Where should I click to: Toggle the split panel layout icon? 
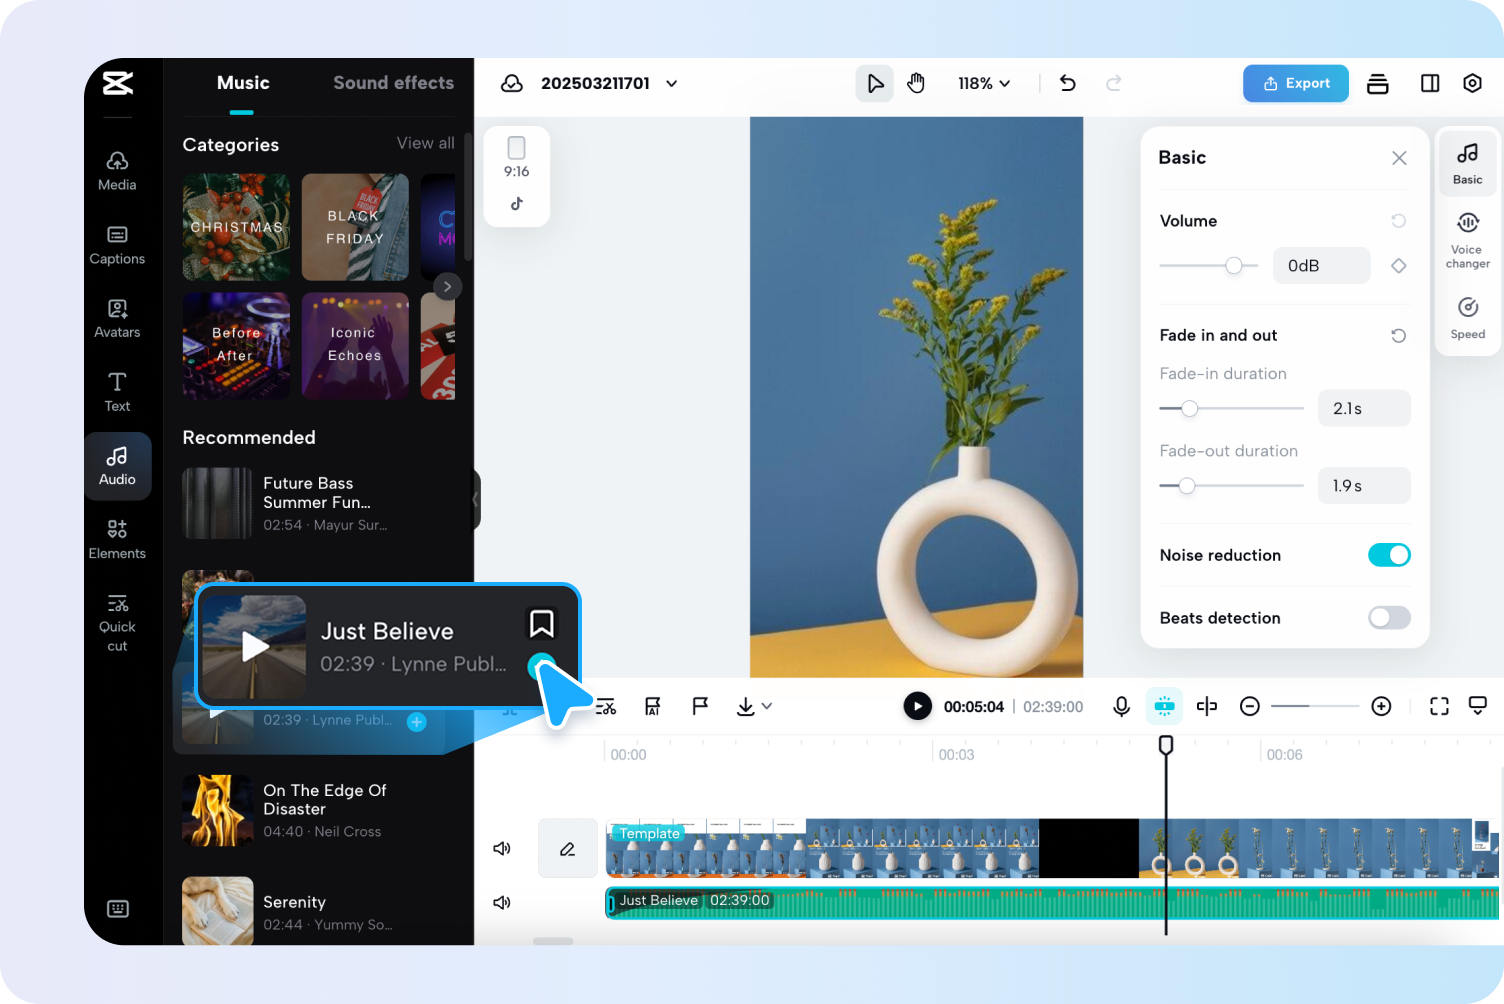[x=1430, y=83]
